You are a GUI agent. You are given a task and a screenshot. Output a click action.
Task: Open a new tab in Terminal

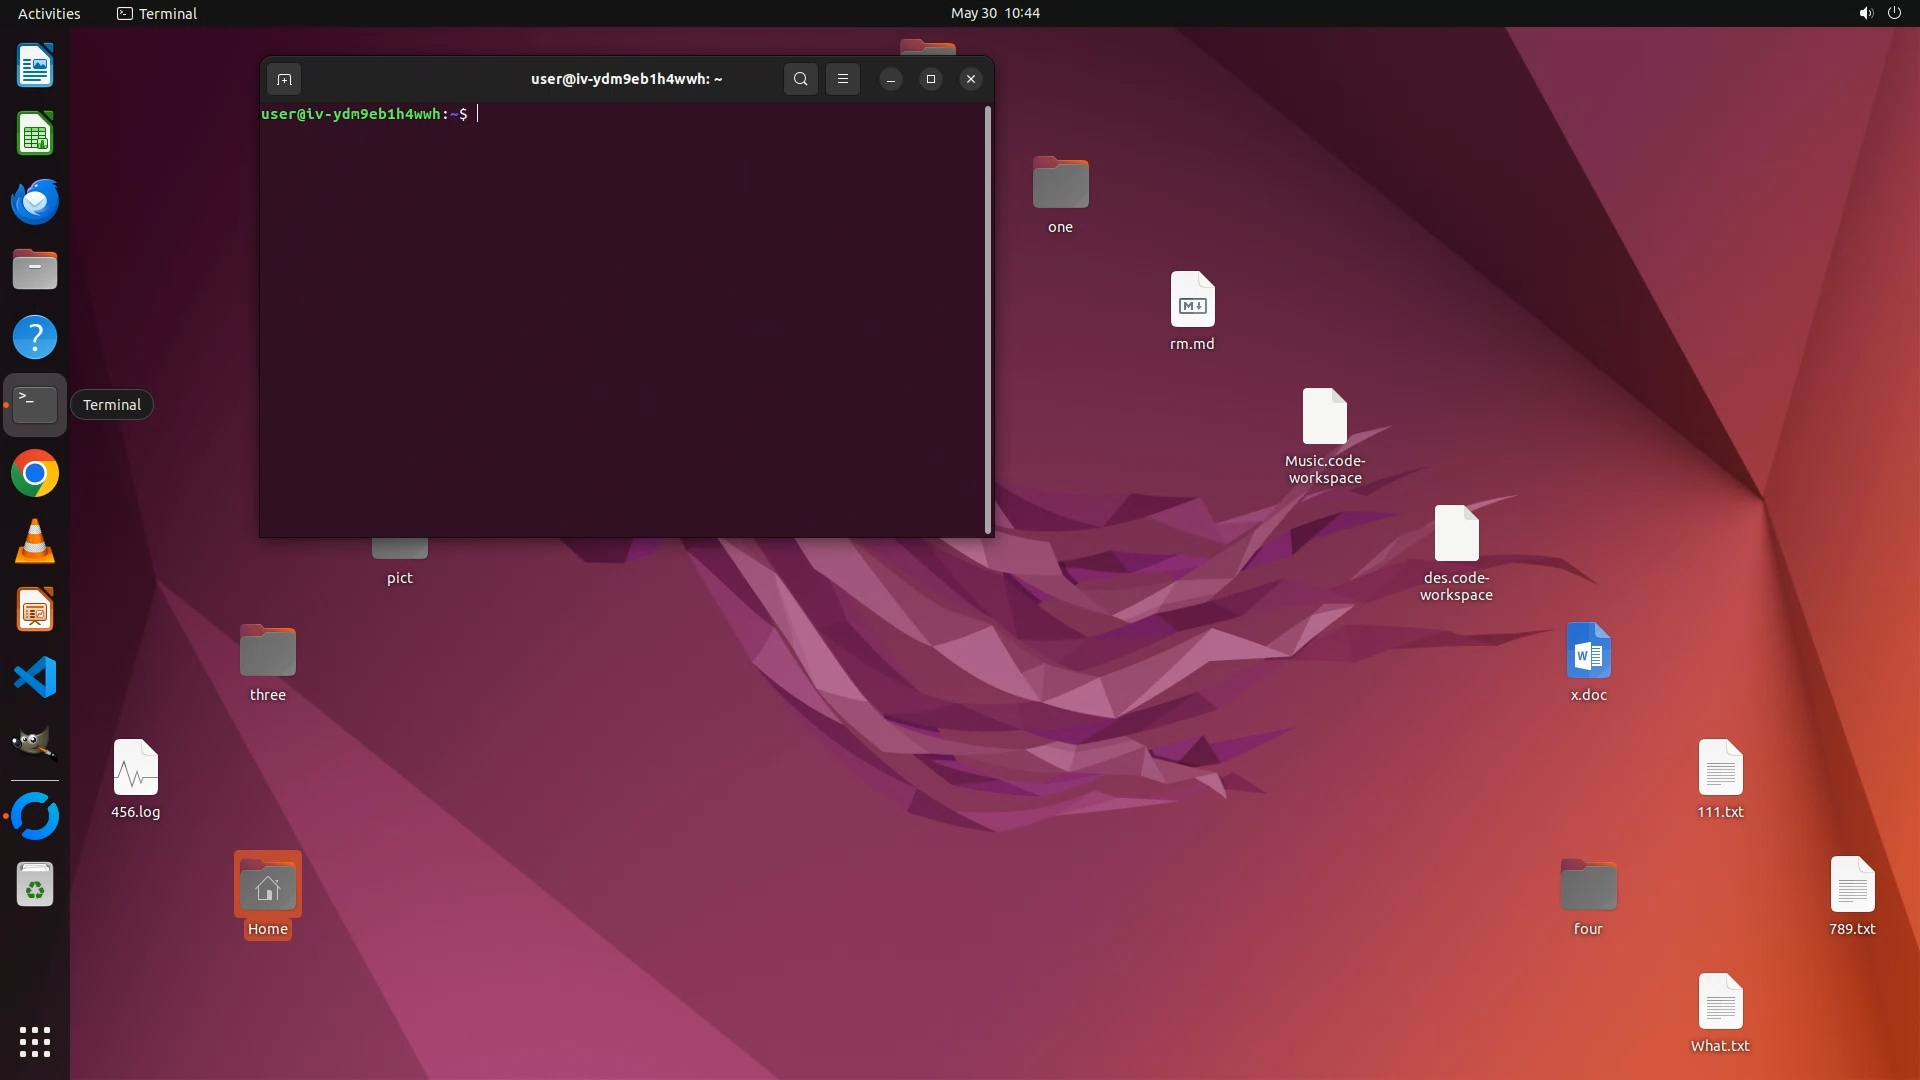(x=284, y=79)
